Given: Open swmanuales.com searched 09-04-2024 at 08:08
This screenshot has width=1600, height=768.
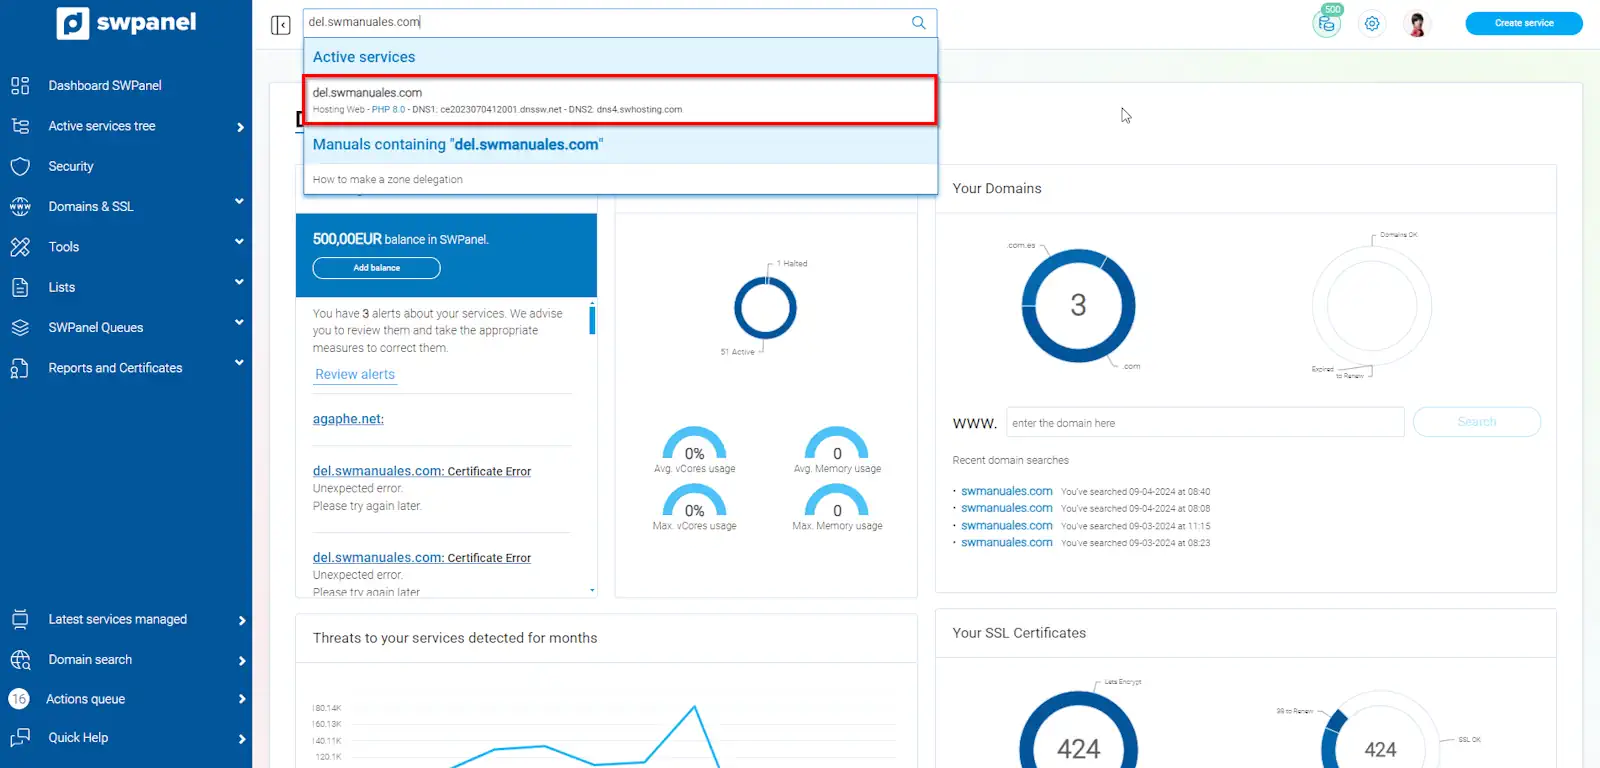Looking at the screenshot, I should click(x=1007, y=508).
